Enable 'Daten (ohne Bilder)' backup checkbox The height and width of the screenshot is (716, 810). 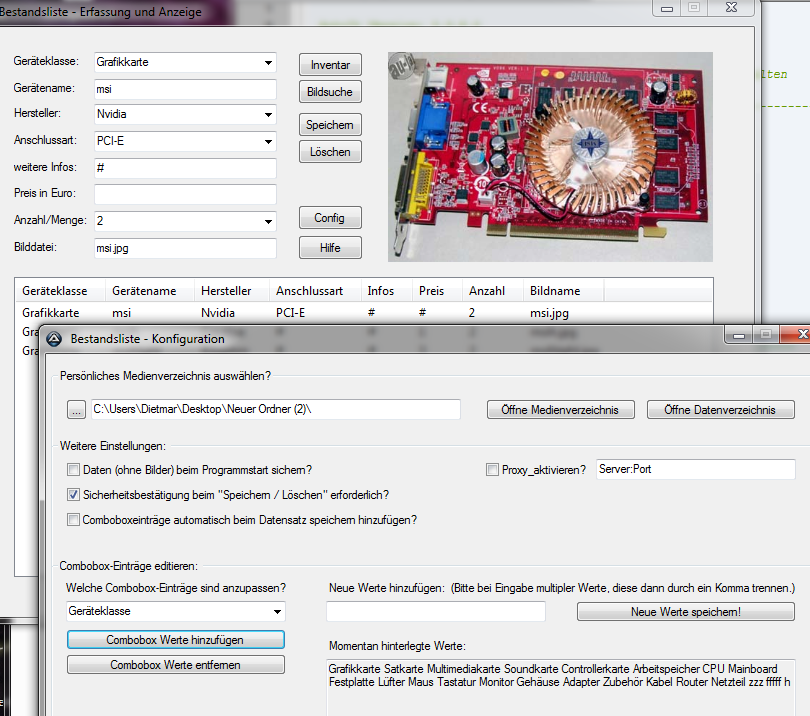tap(73, 469)
